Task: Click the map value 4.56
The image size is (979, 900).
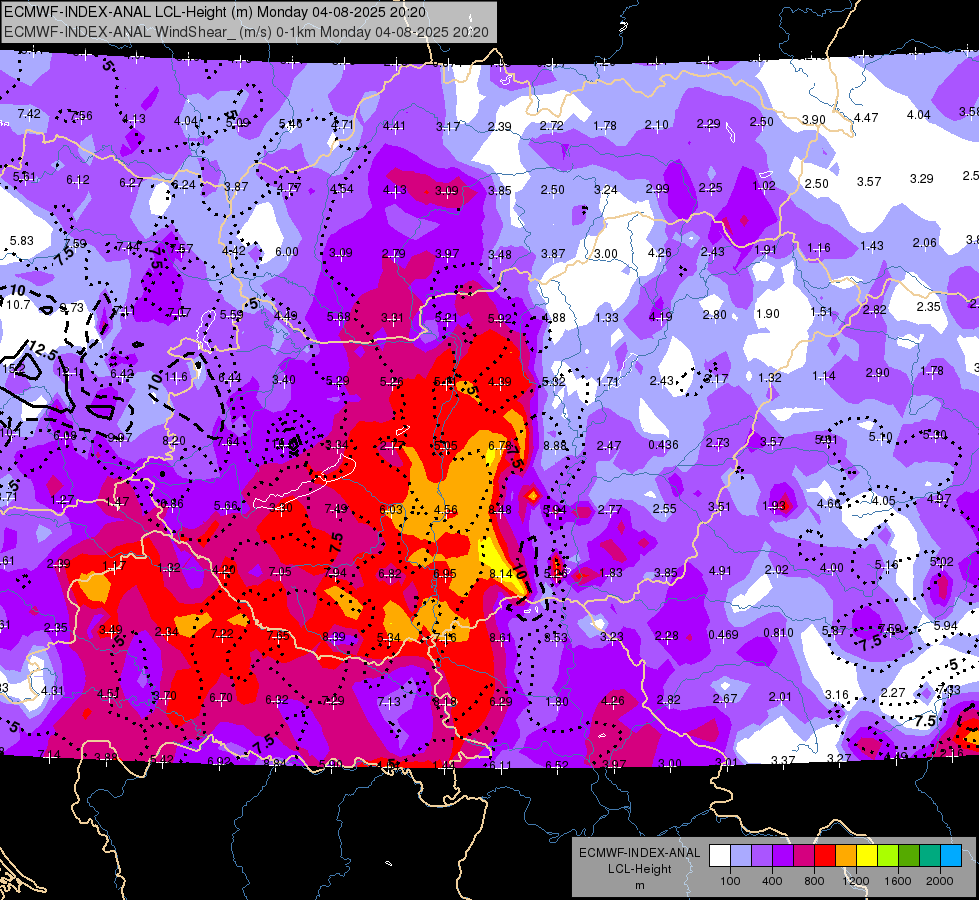Action: pos(446,510)
